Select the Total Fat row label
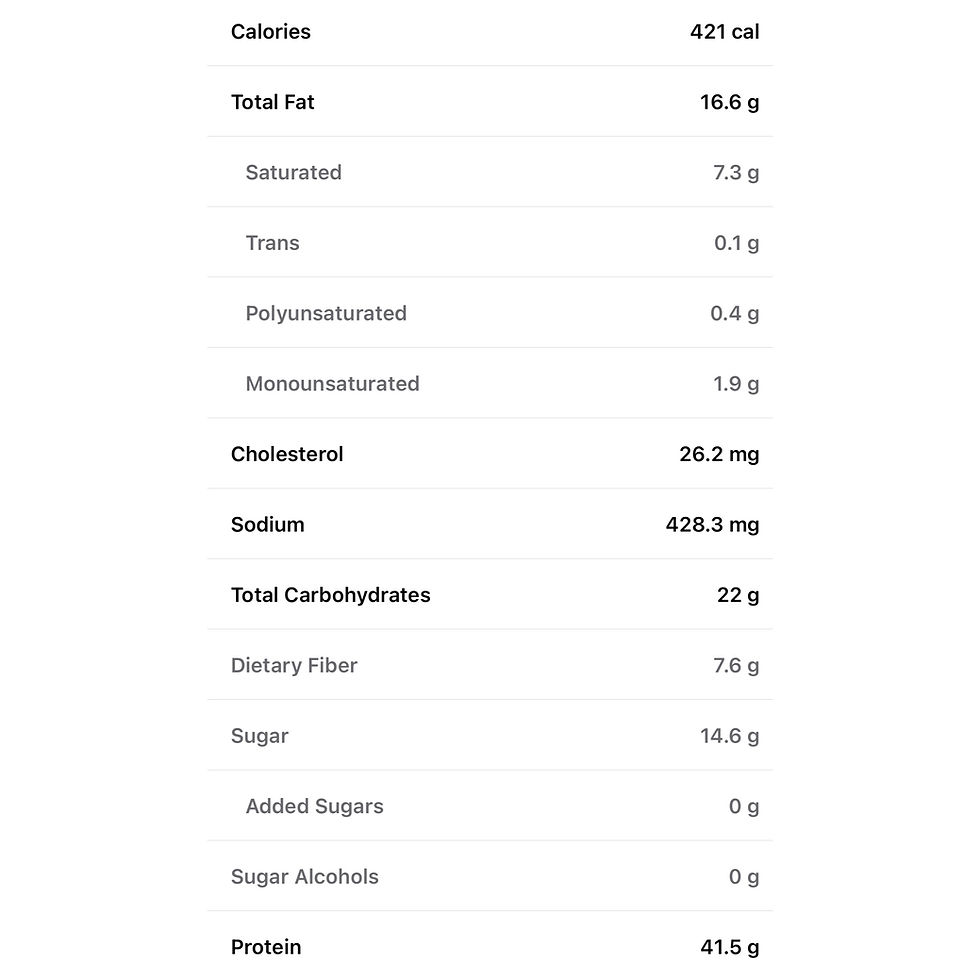 point(272,102)
